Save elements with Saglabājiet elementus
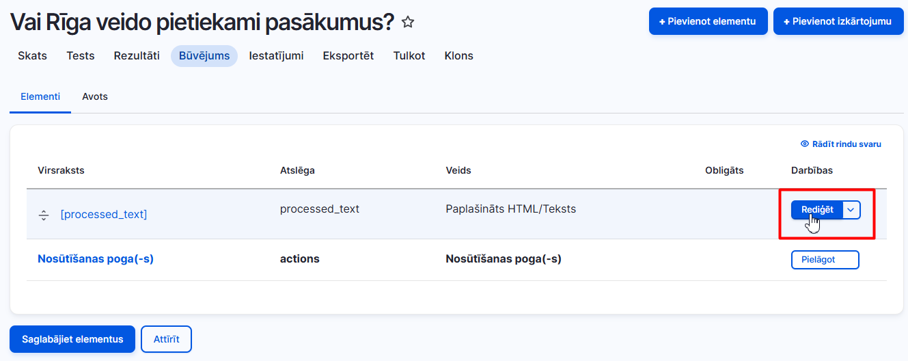This screenshot has width=908, height=361. 72,339
